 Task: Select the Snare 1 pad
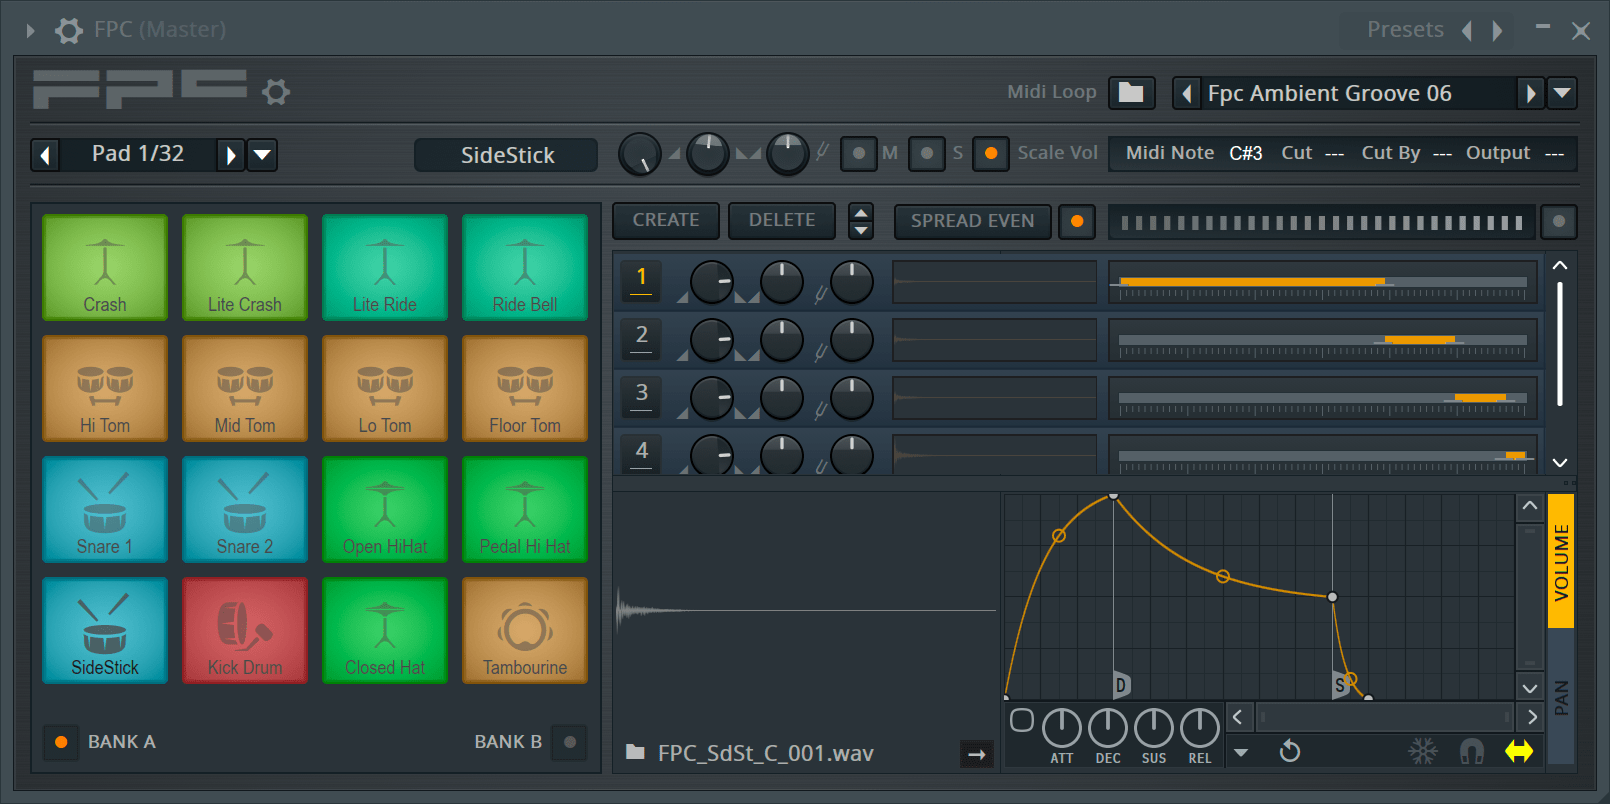point(105,509)
